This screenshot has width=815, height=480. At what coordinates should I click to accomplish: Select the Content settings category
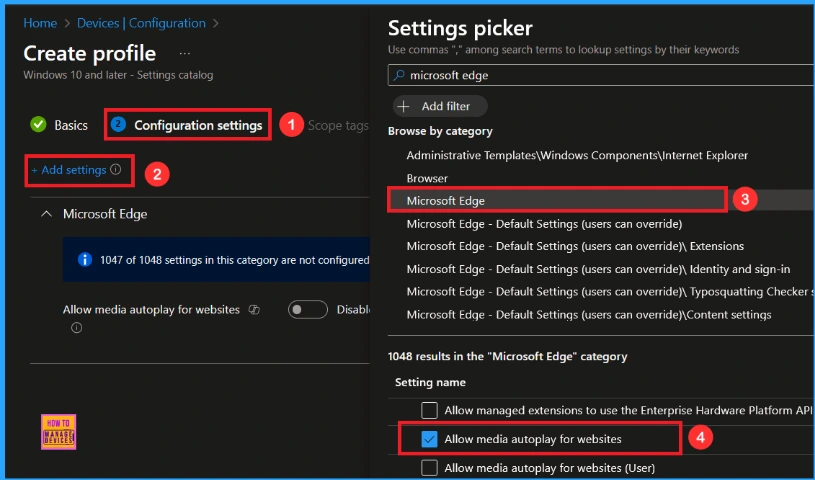(x=589, y=315)
